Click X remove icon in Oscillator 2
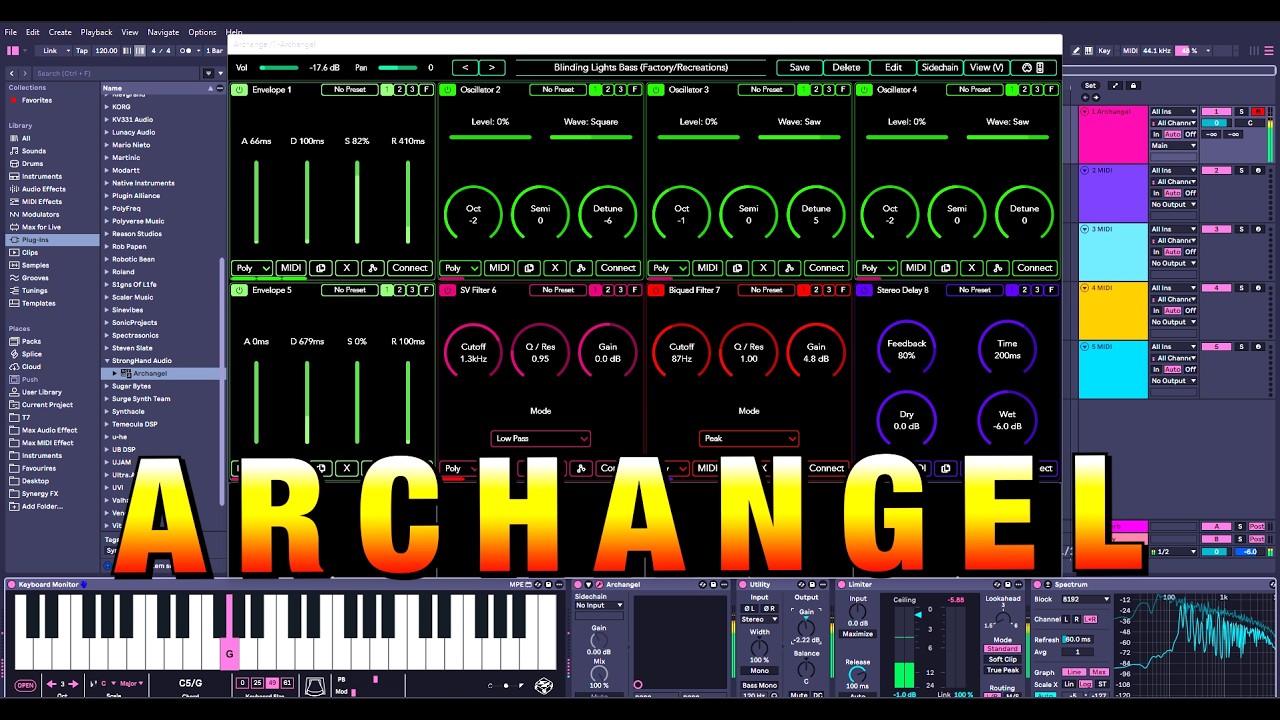This screenshot has height=720, width=1280. tap(555, 268)
